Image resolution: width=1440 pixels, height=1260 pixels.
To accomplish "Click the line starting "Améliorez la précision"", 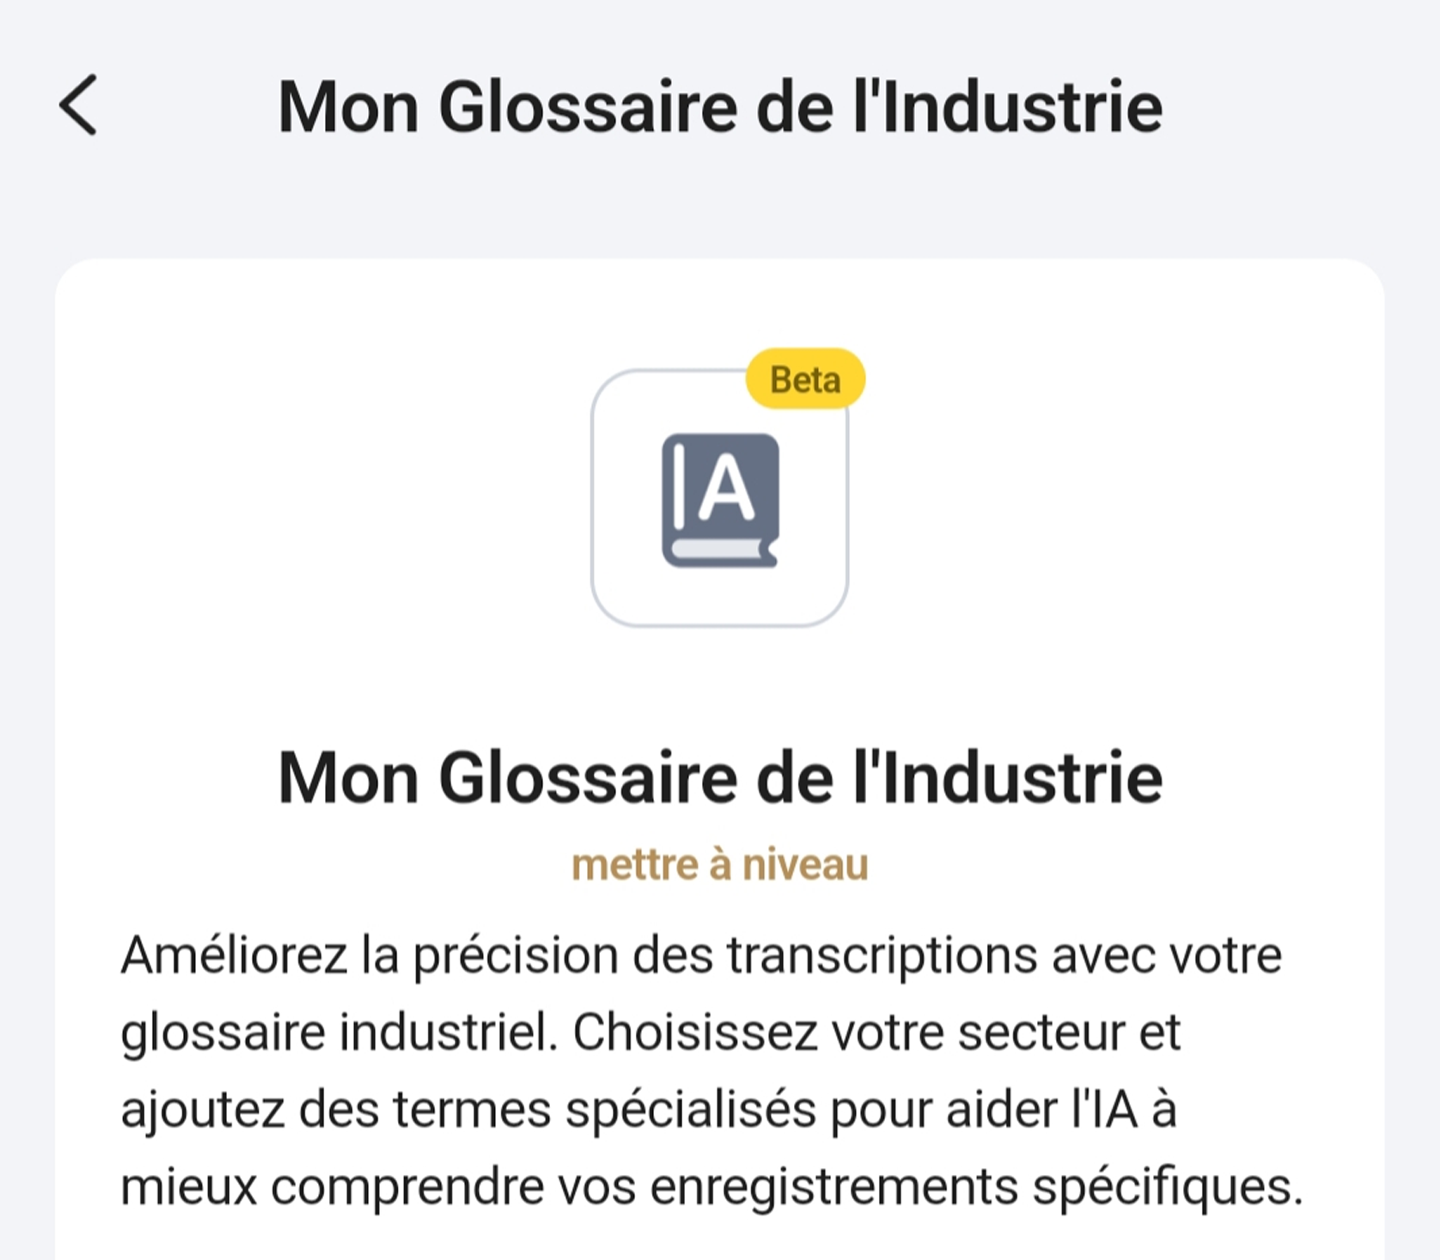I will 701,955.
